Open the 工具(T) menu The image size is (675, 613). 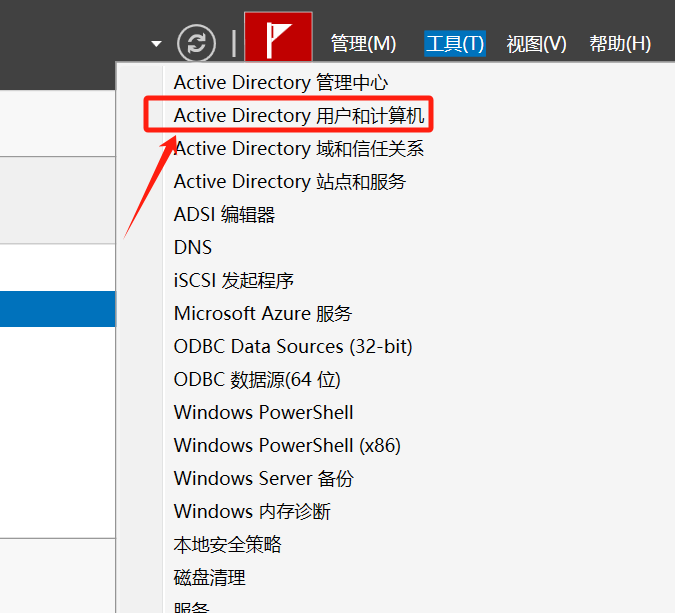click(455, 44)
